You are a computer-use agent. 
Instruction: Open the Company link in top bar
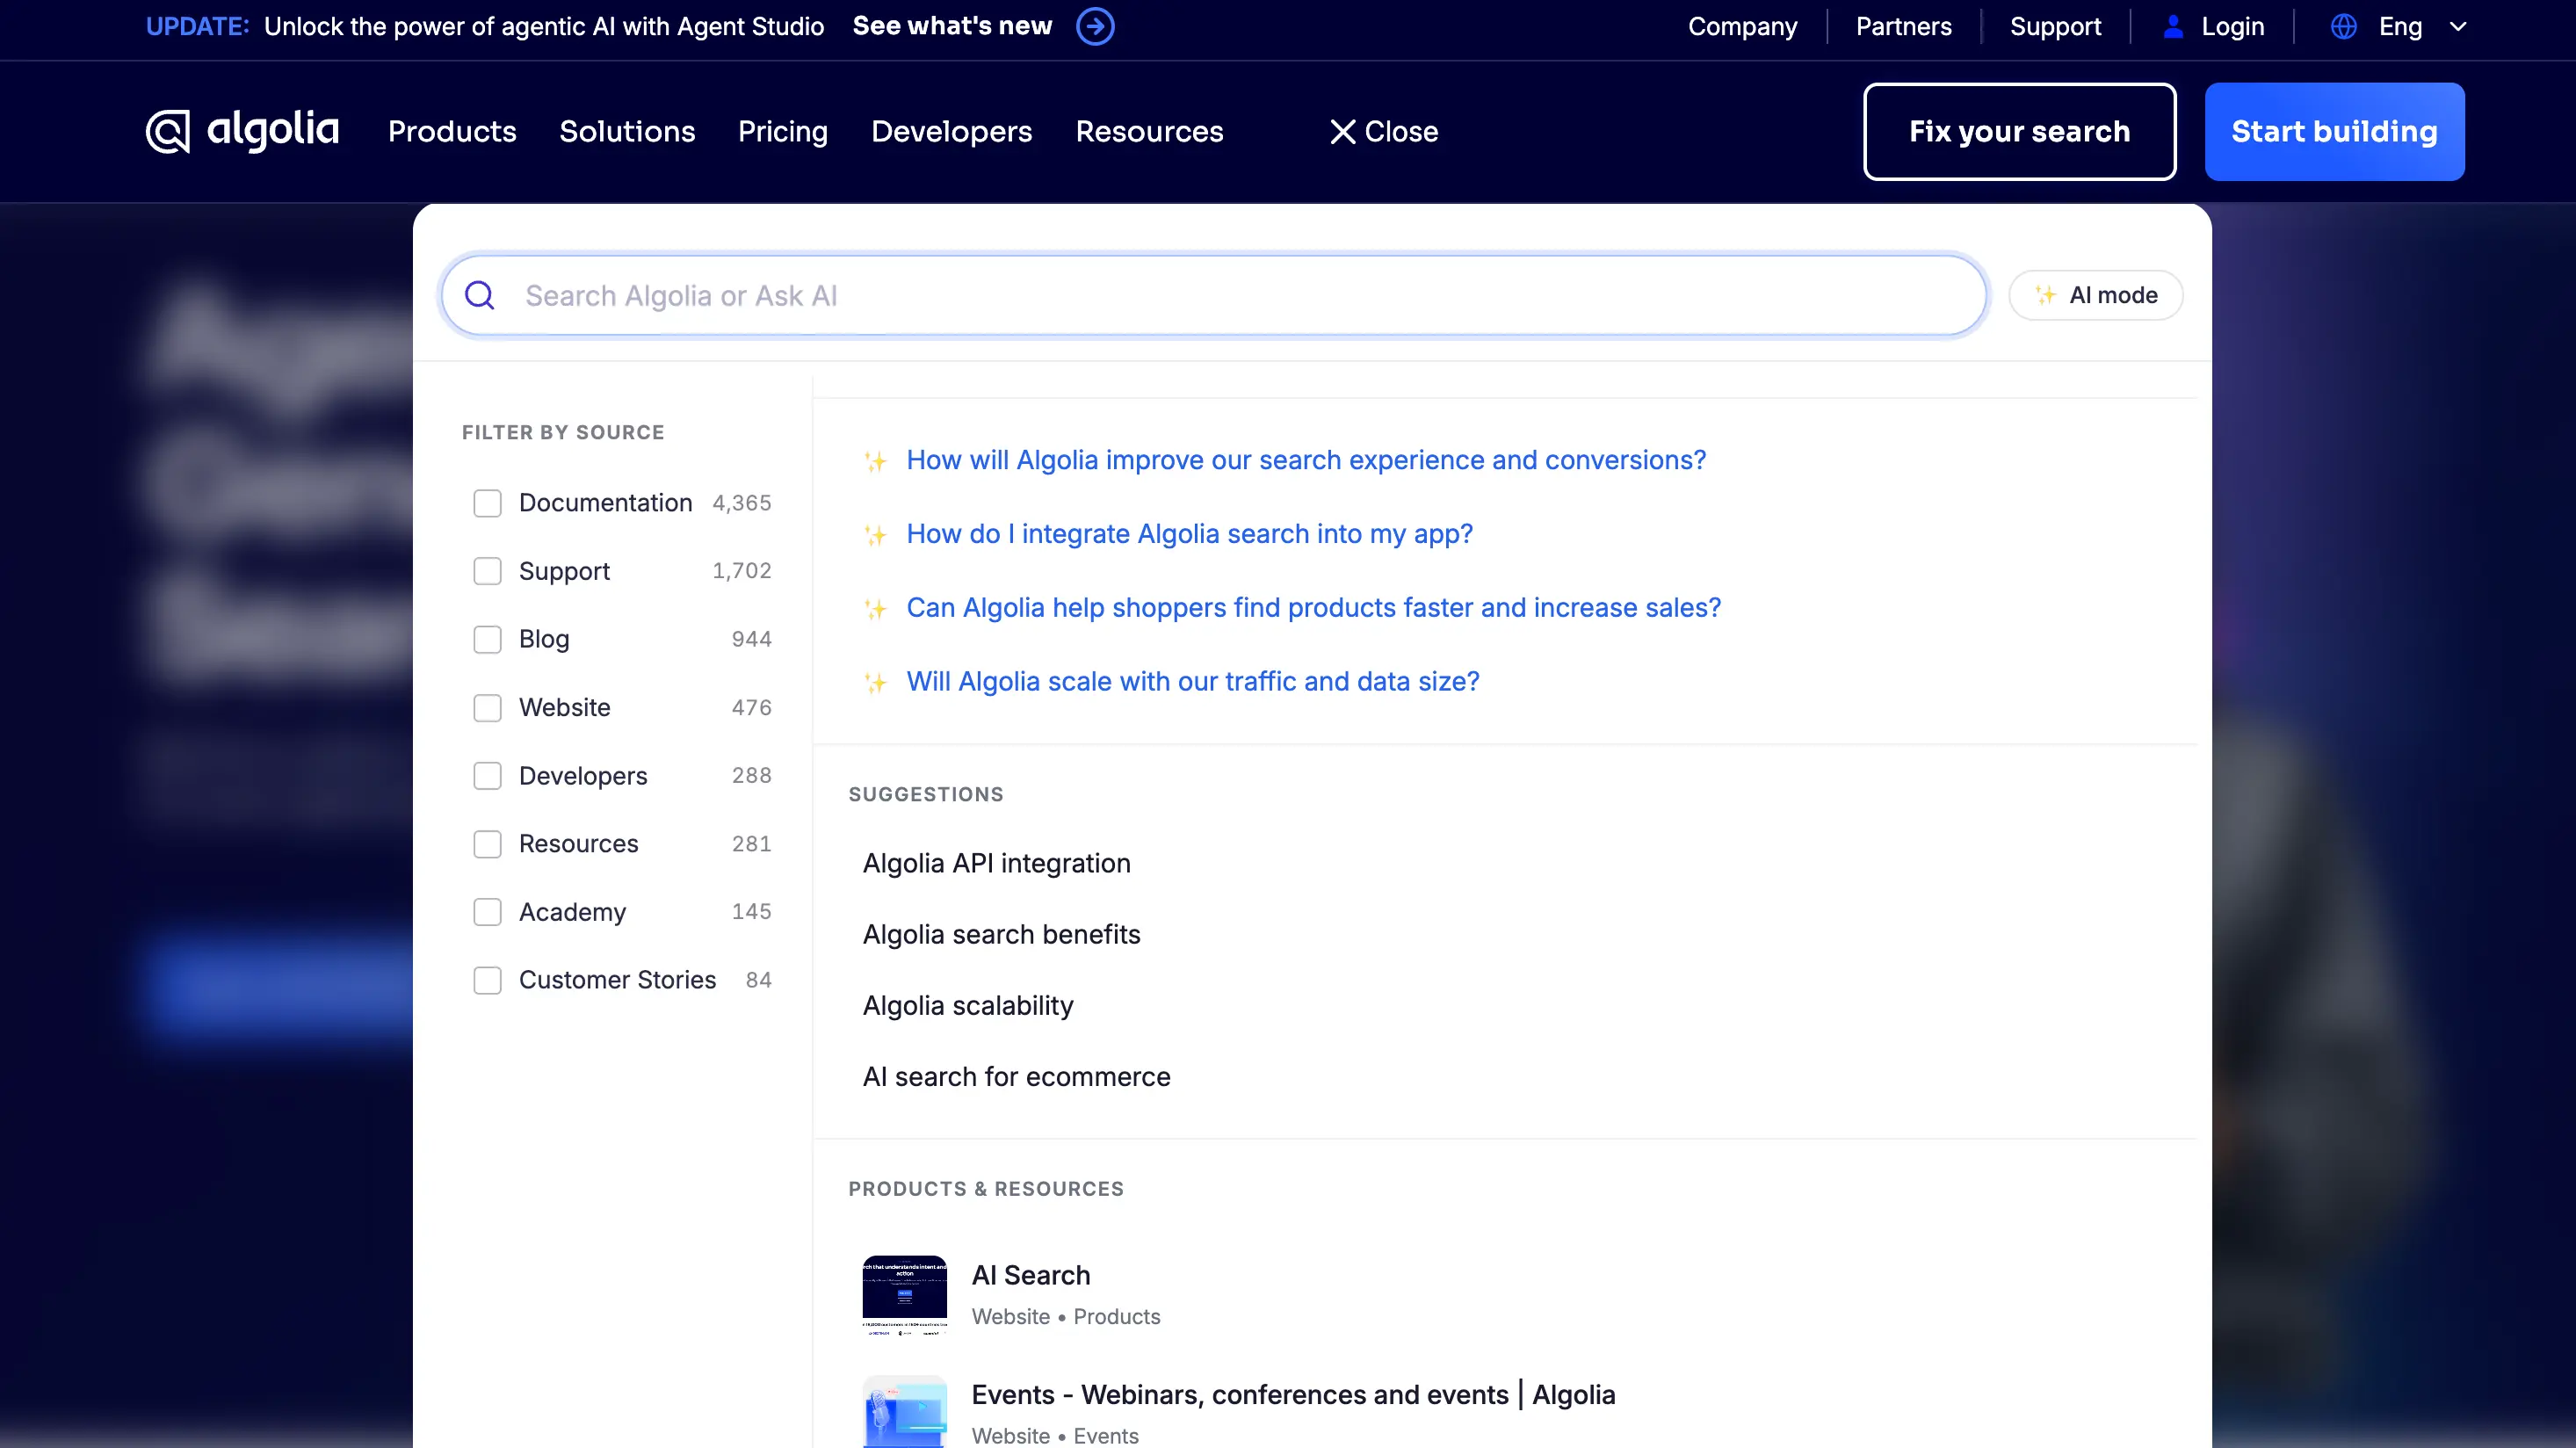click(1742, 27)
